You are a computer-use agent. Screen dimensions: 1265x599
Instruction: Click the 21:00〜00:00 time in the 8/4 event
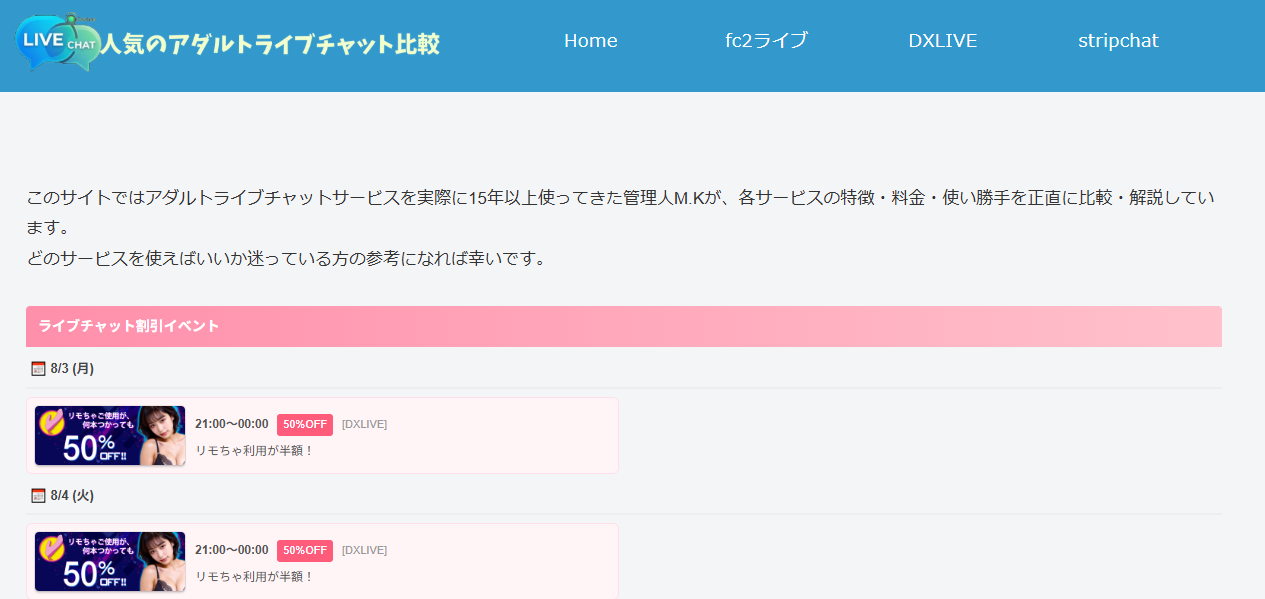click(232, 550)
